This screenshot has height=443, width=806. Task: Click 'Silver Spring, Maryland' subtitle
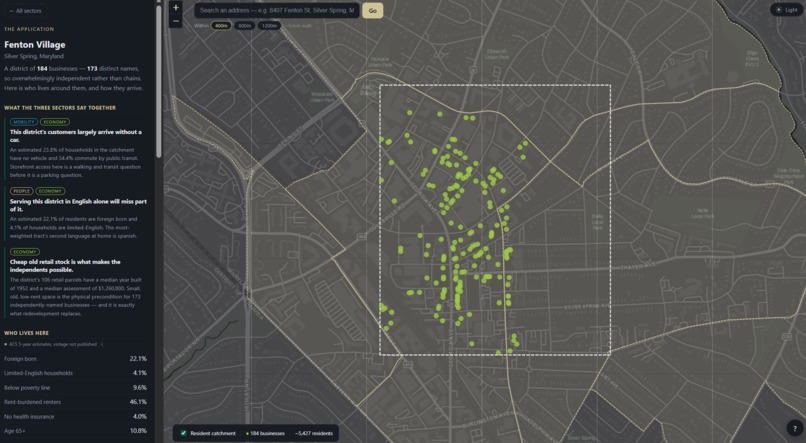34,56
